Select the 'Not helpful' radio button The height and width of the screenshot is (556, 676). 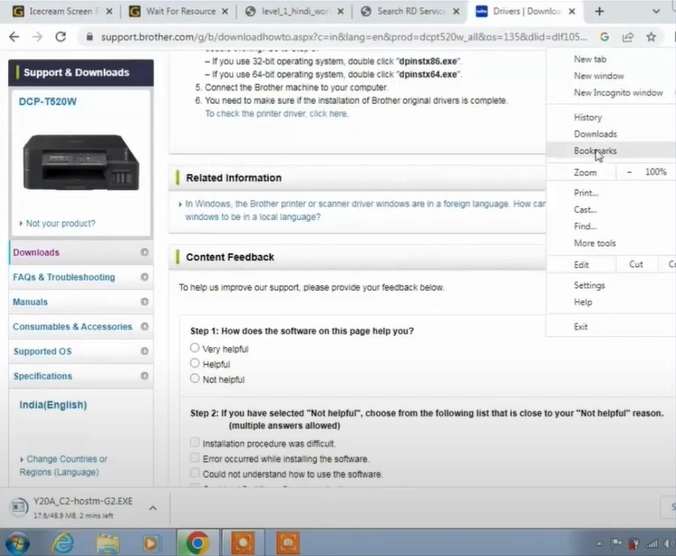tap(195, 379)
